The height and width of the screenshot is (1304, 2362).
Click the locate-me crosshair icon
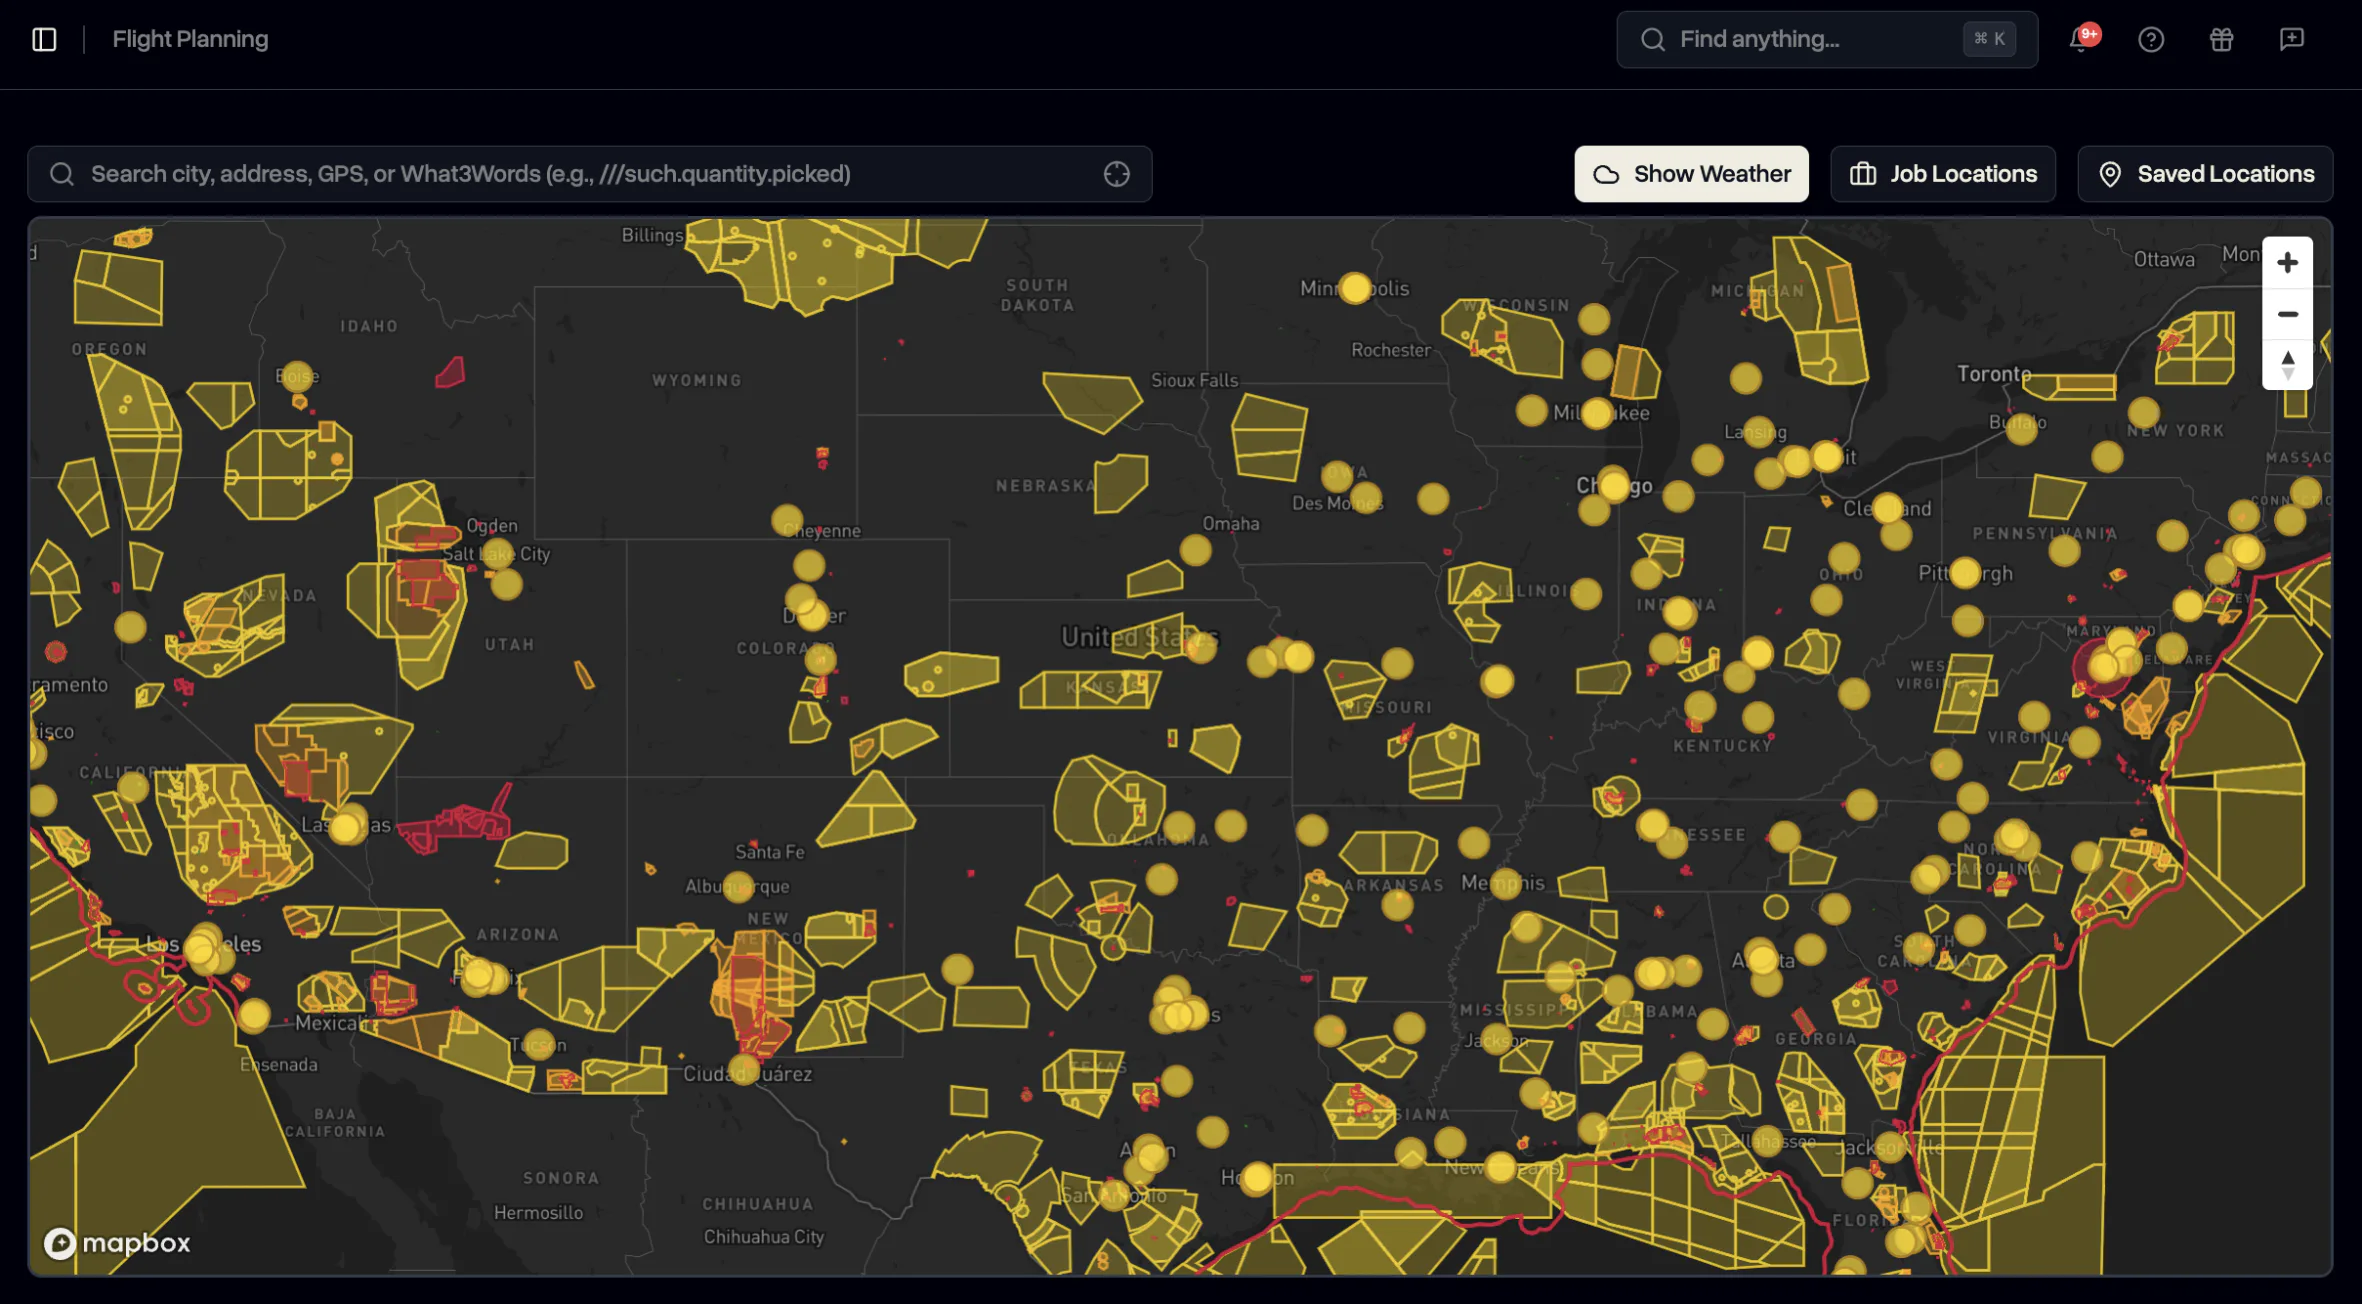pos(1117,174)
